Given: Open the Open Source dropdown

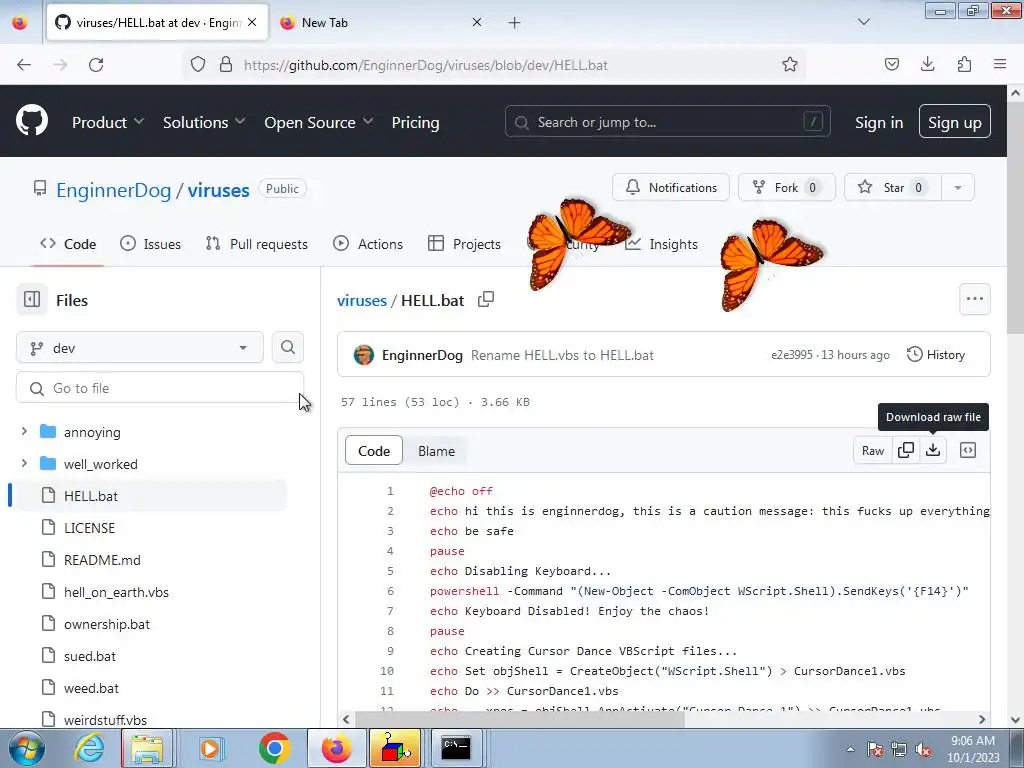Looking at the screenshot, I should click(x=318, y=122).
